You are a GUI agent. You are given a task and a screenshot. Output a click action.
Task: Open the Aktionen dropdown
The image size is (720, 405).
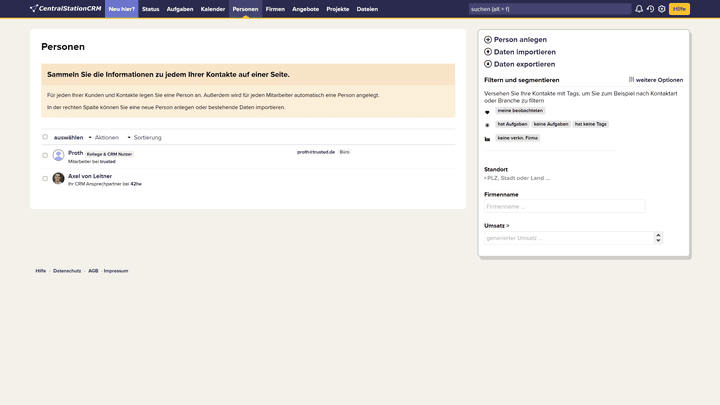[105, 137]
